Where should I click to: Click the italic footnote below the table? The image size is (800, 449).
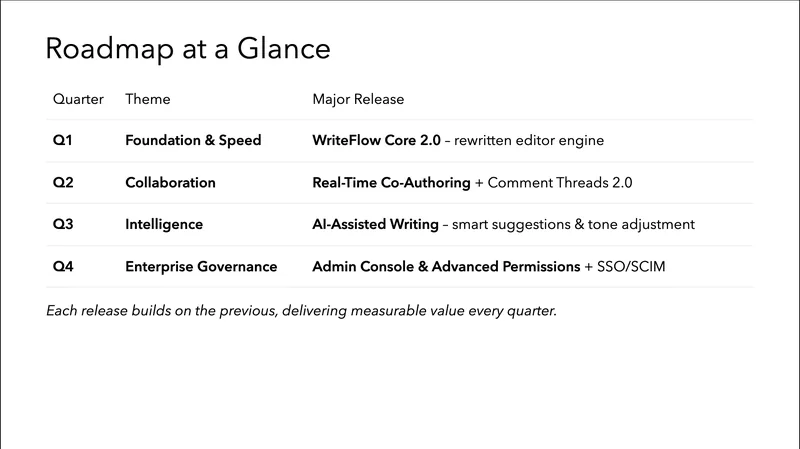tap(301, 311)
